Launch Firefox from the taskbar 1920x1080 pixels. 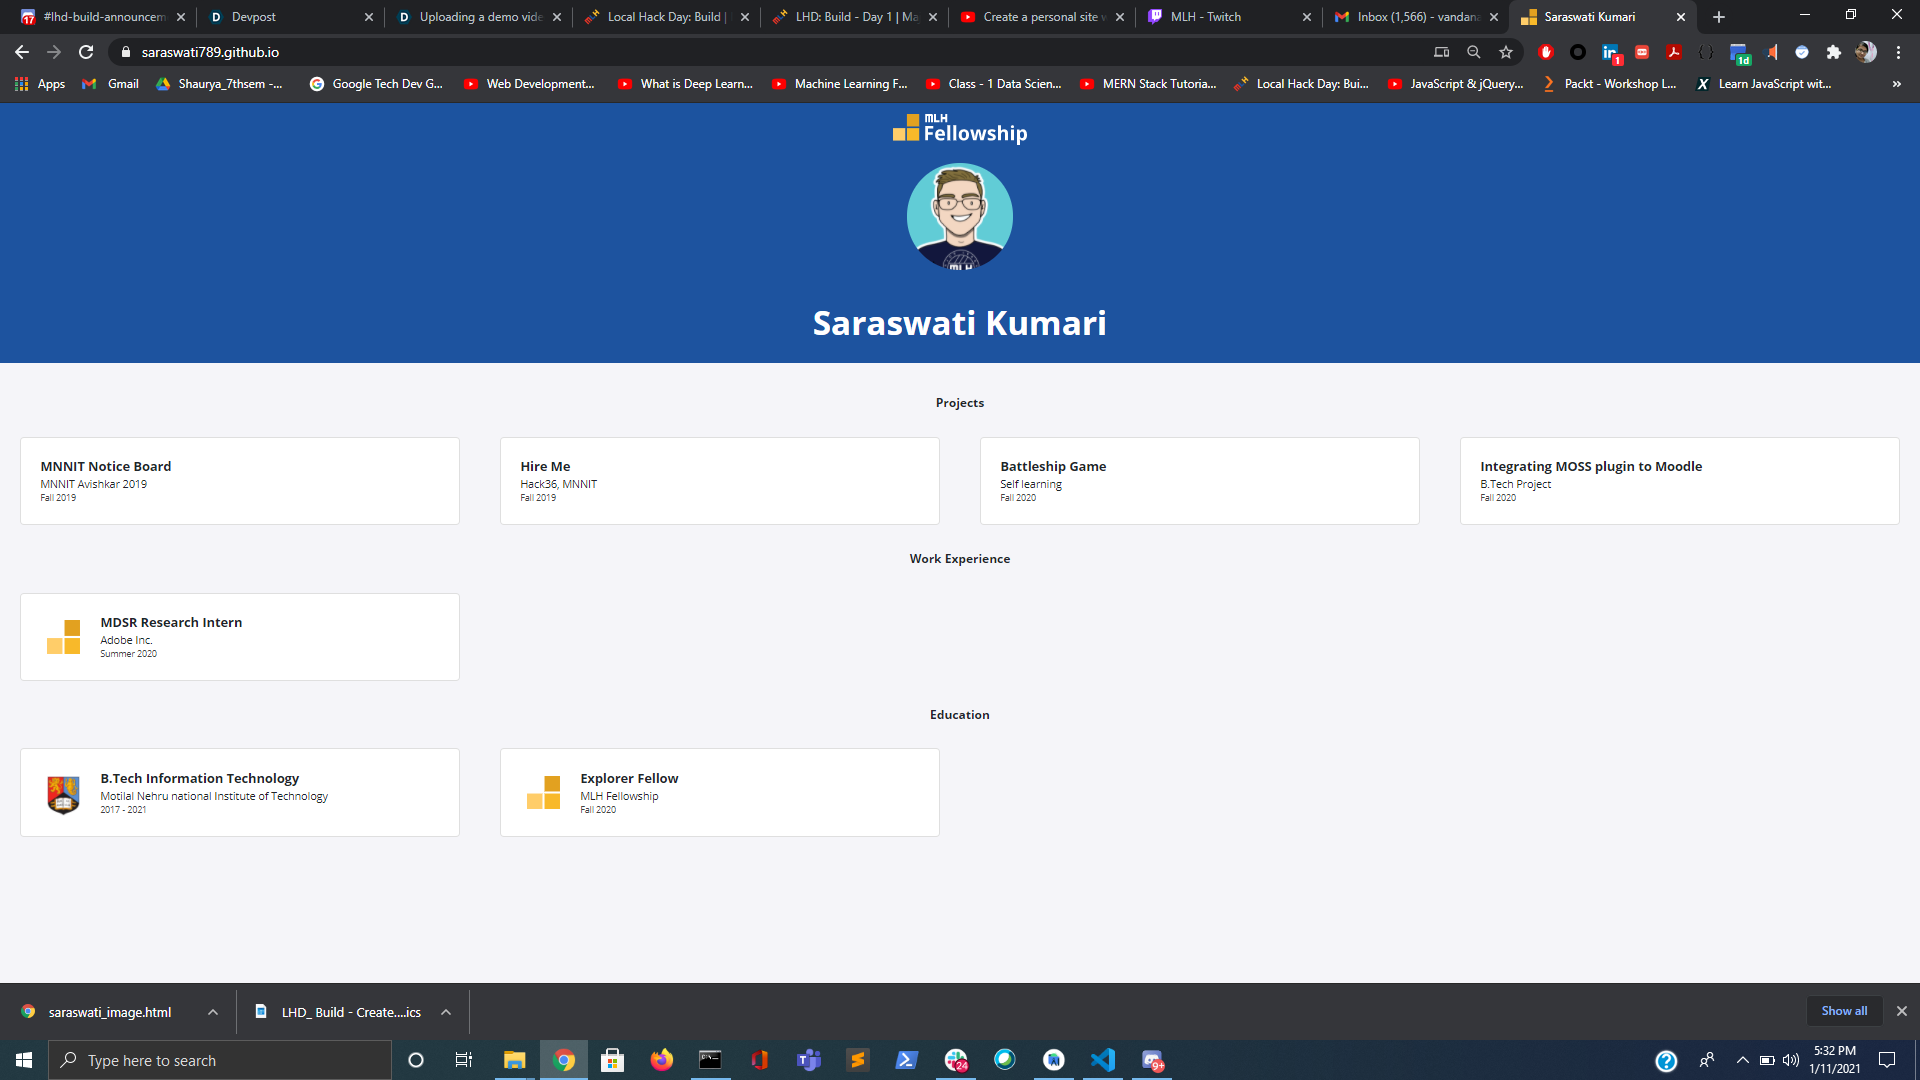click(x=661, y=1060)
